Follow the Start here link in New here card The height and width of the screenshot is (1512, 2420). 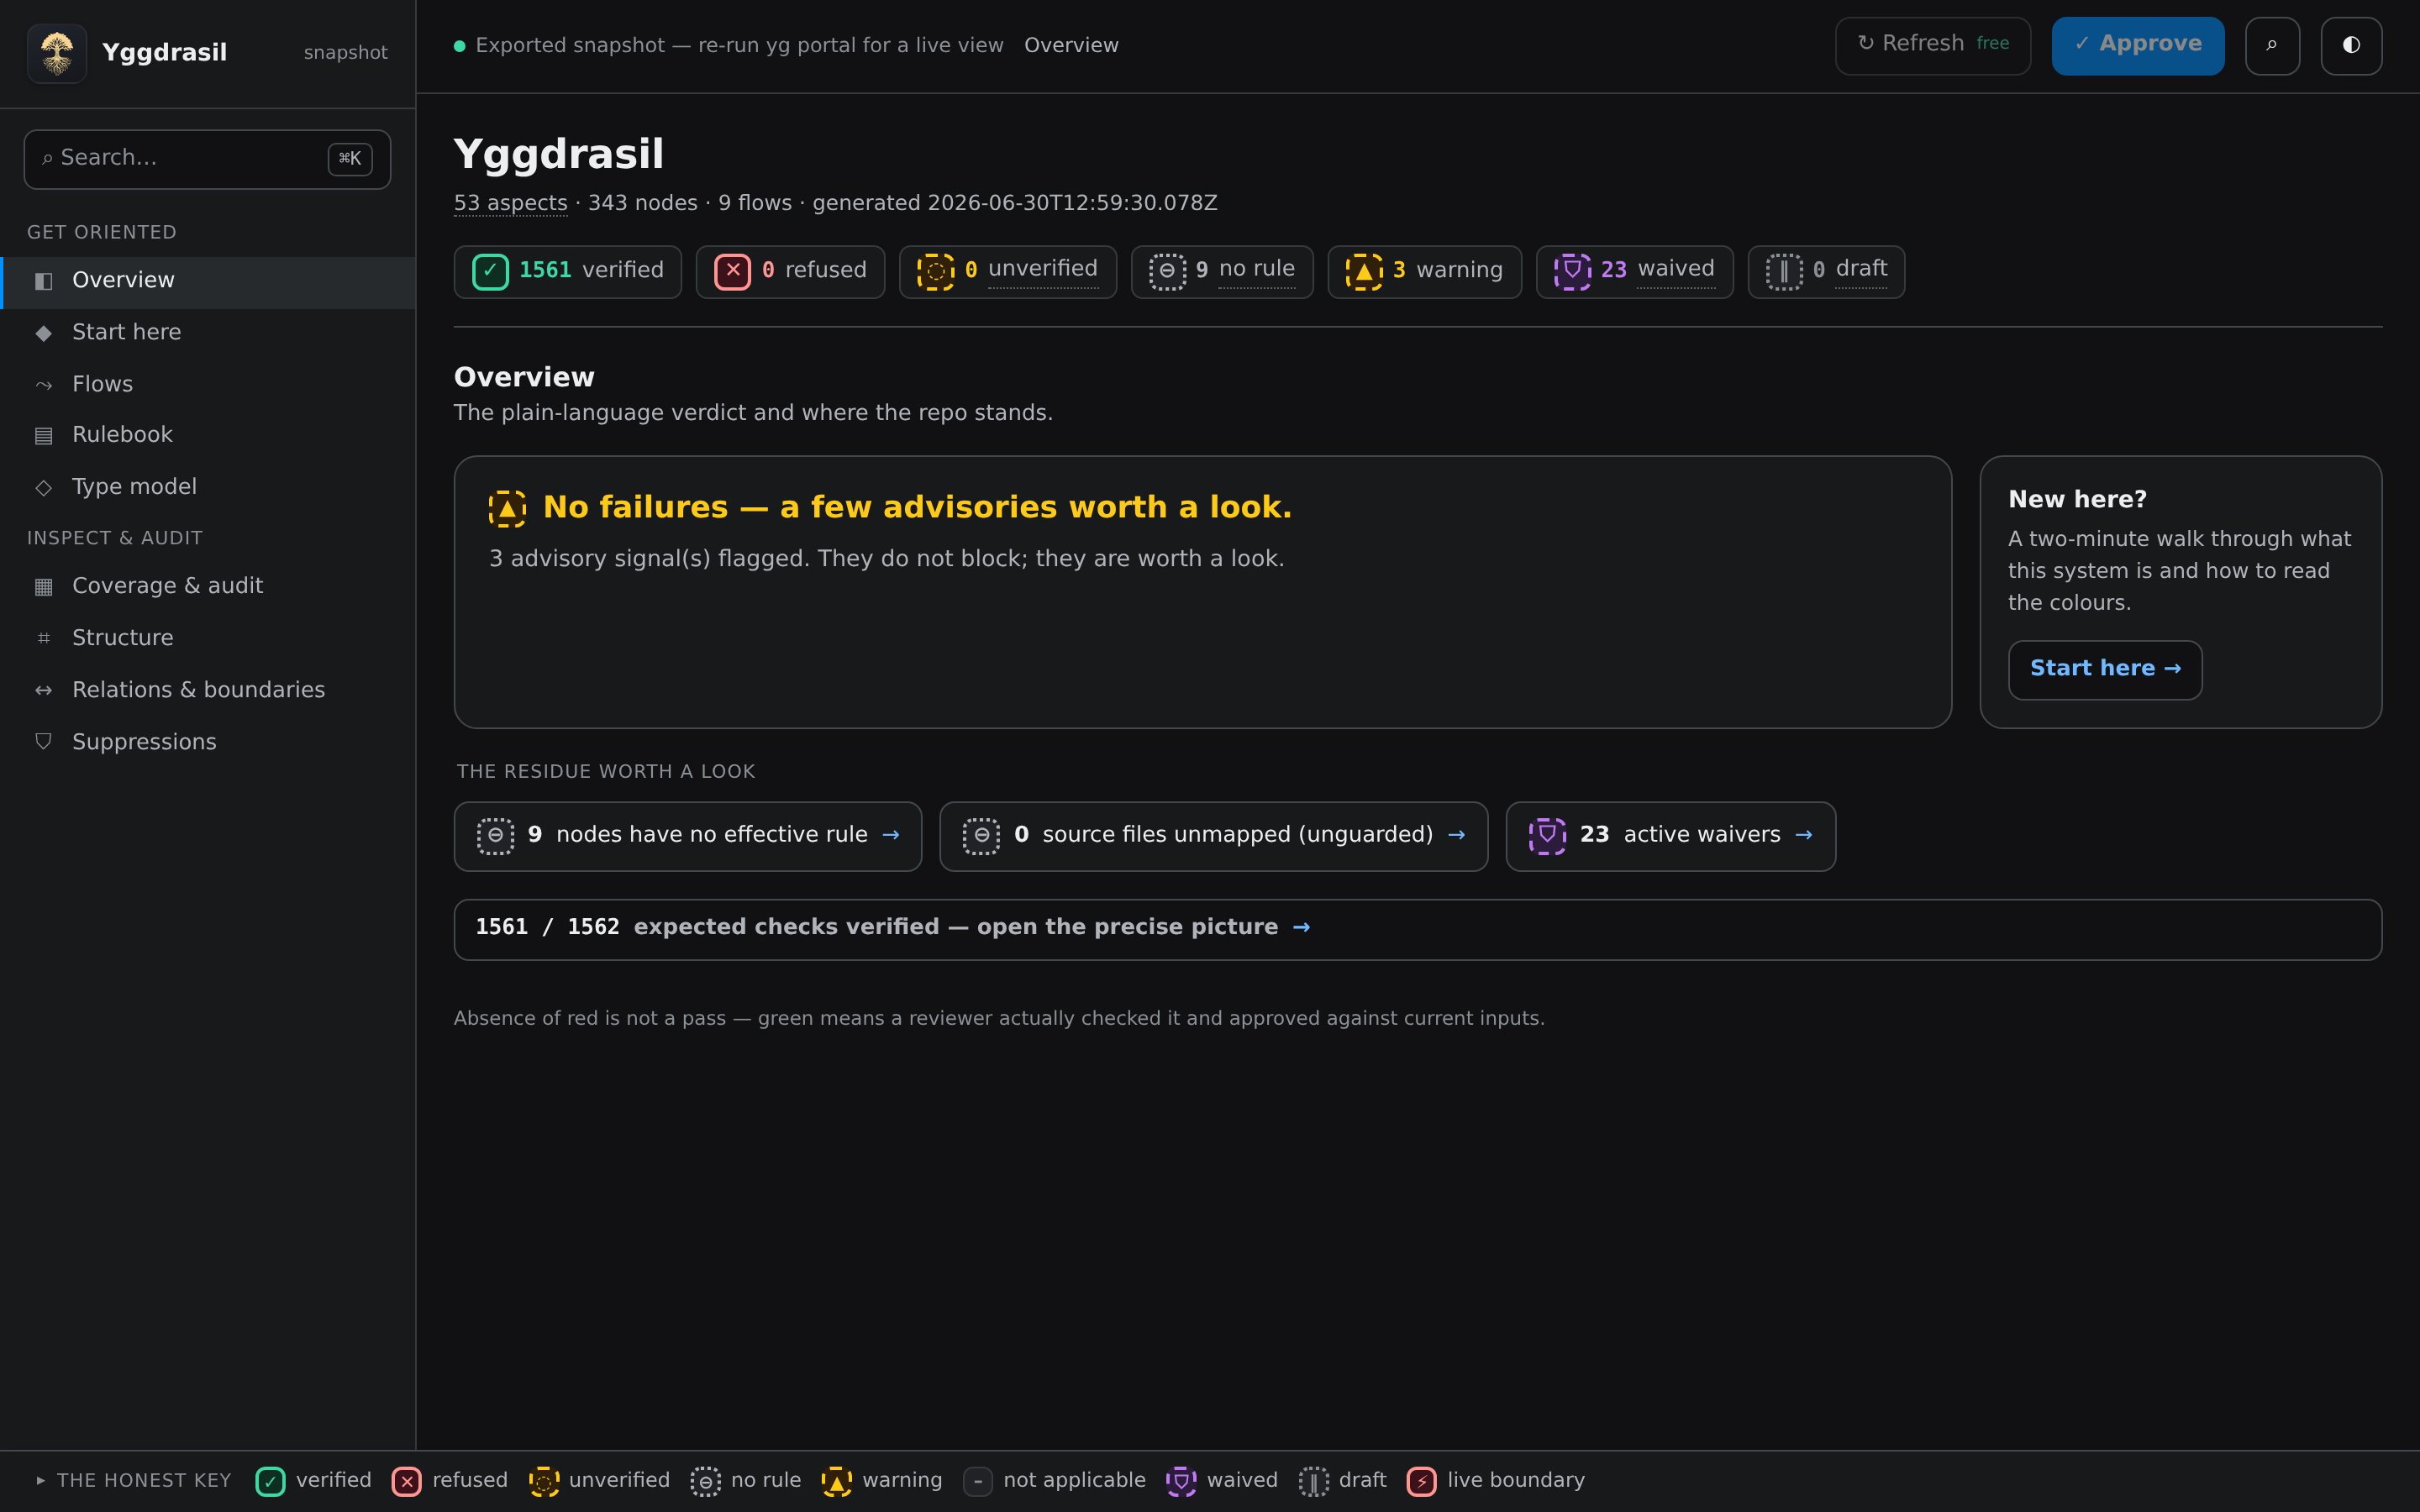(2105, 670)
